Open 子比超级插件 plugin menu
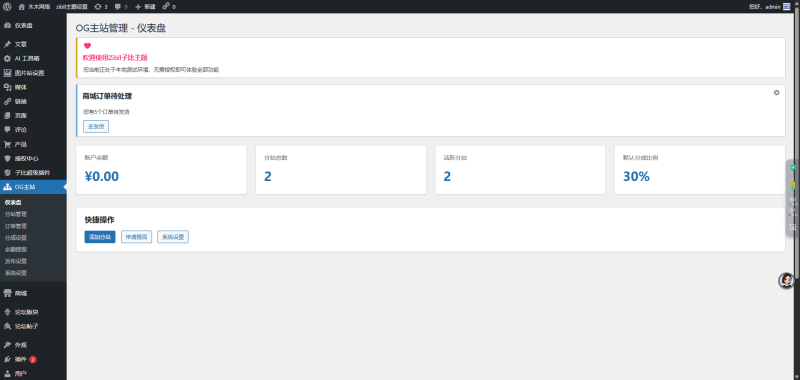This screenshot has width=800, height=380. coord(33,172)
